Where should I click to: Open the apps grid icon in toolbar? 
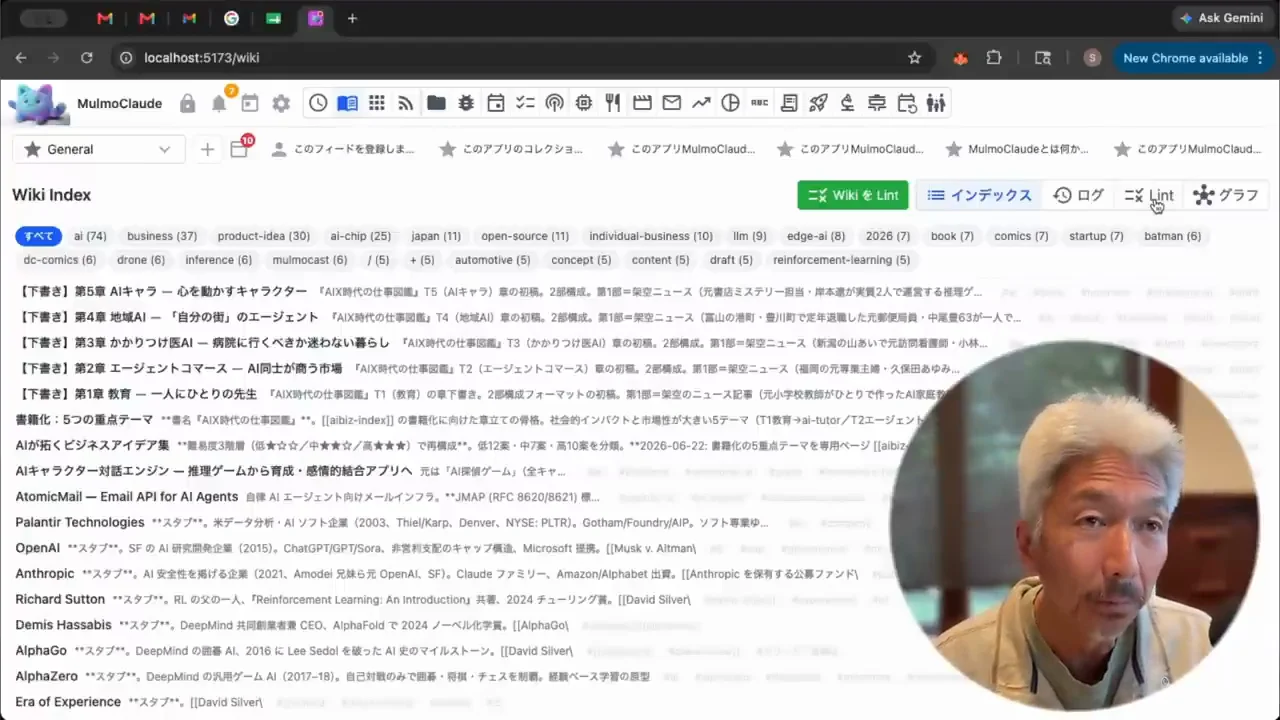377,103
